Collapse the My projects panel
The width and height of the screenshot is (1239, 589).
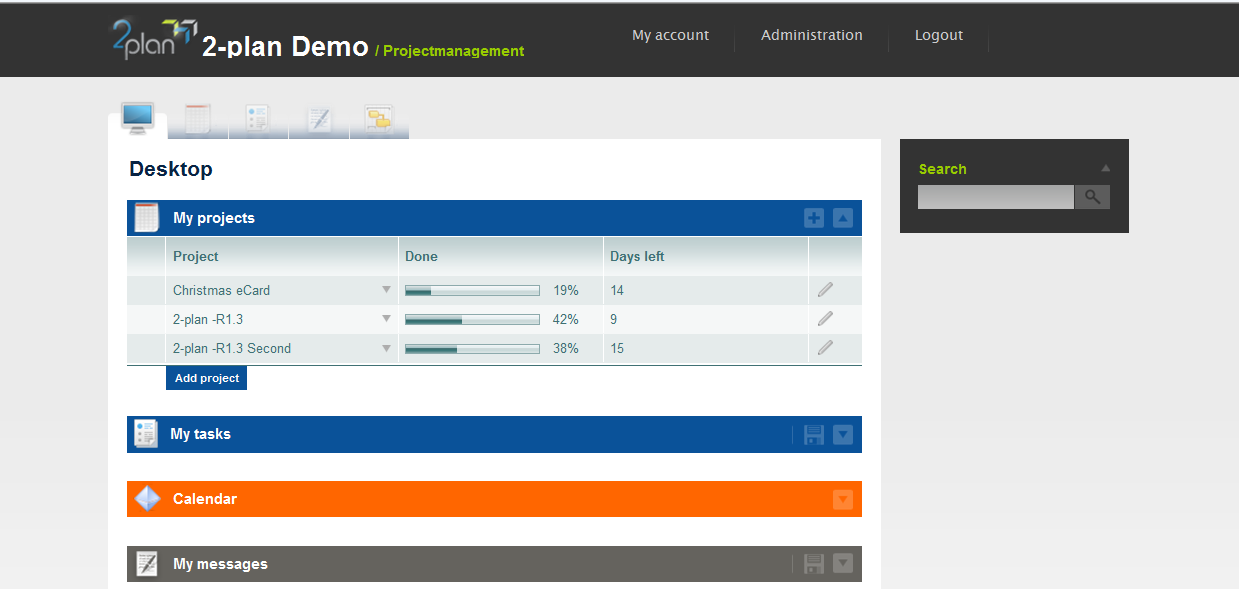[x=842, y=217]
